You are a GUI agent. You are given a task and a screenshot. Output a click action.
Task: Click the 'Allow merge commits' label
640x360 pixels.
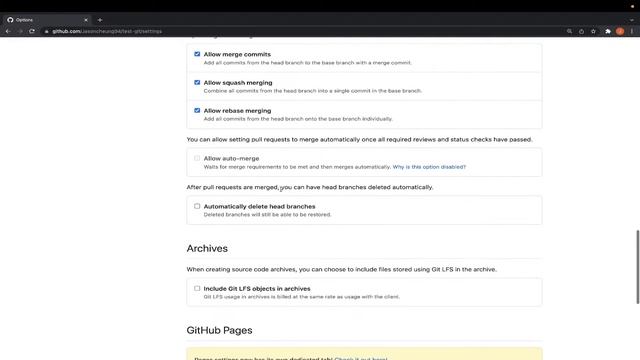tap(237, 54)
